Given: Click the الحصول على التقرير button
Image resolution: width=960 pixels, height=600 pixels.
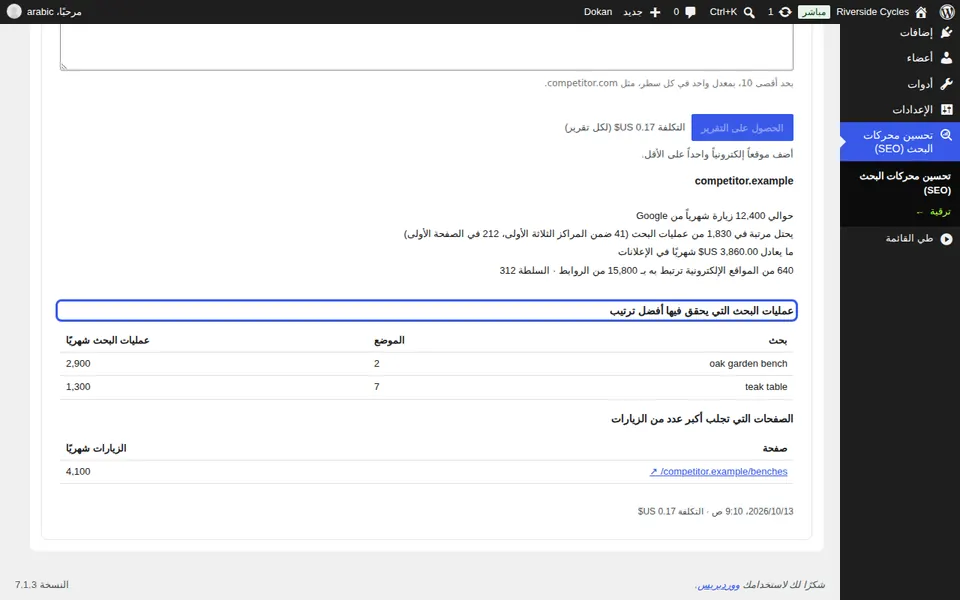Looking at the screenshot, I should click(742, 127).
